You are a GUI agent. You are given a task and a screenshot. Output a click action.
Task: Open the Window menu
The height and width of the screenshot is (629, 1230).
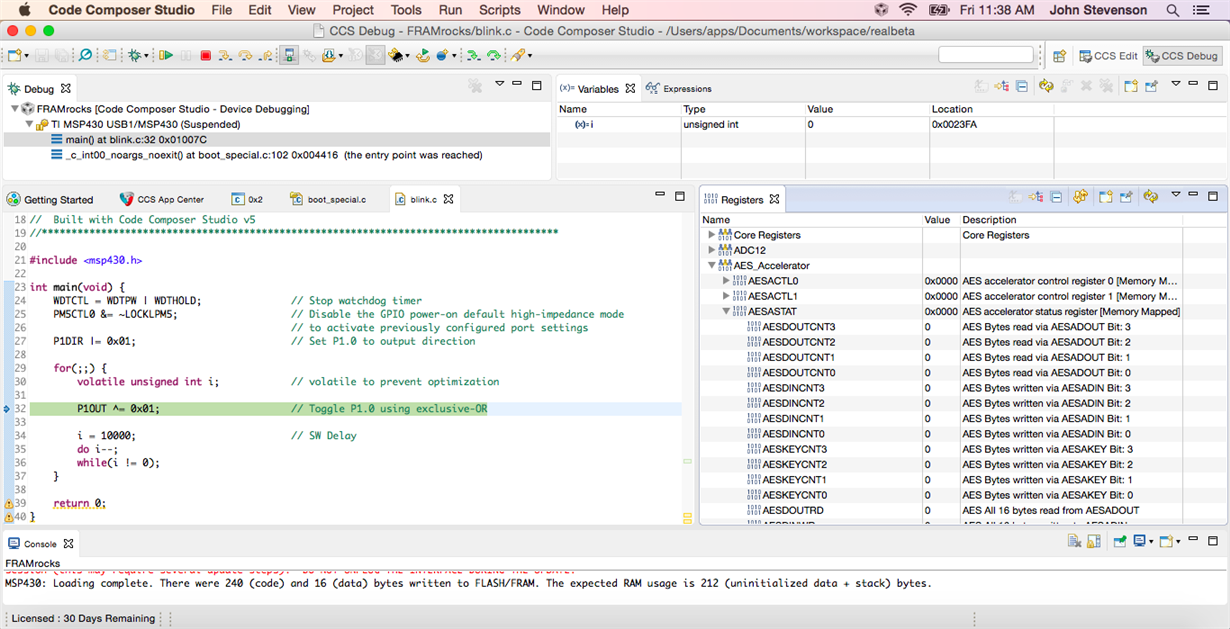pyautogui.click(x=561, y=10)
